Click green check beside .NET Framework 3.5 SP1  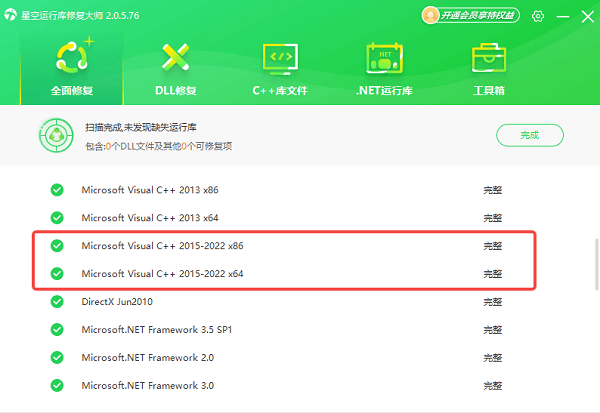(x=57, y=330)
